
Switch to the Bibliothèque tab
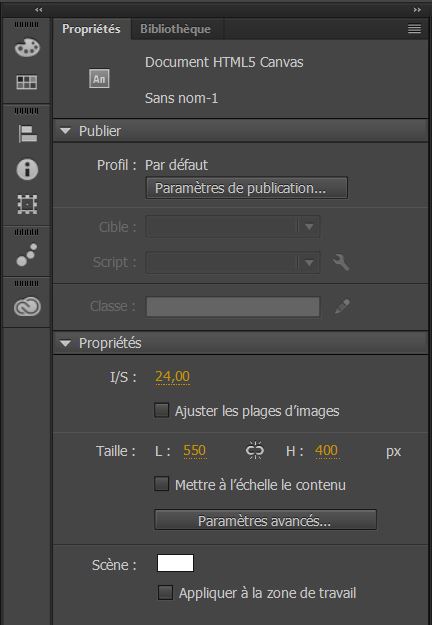175,29
